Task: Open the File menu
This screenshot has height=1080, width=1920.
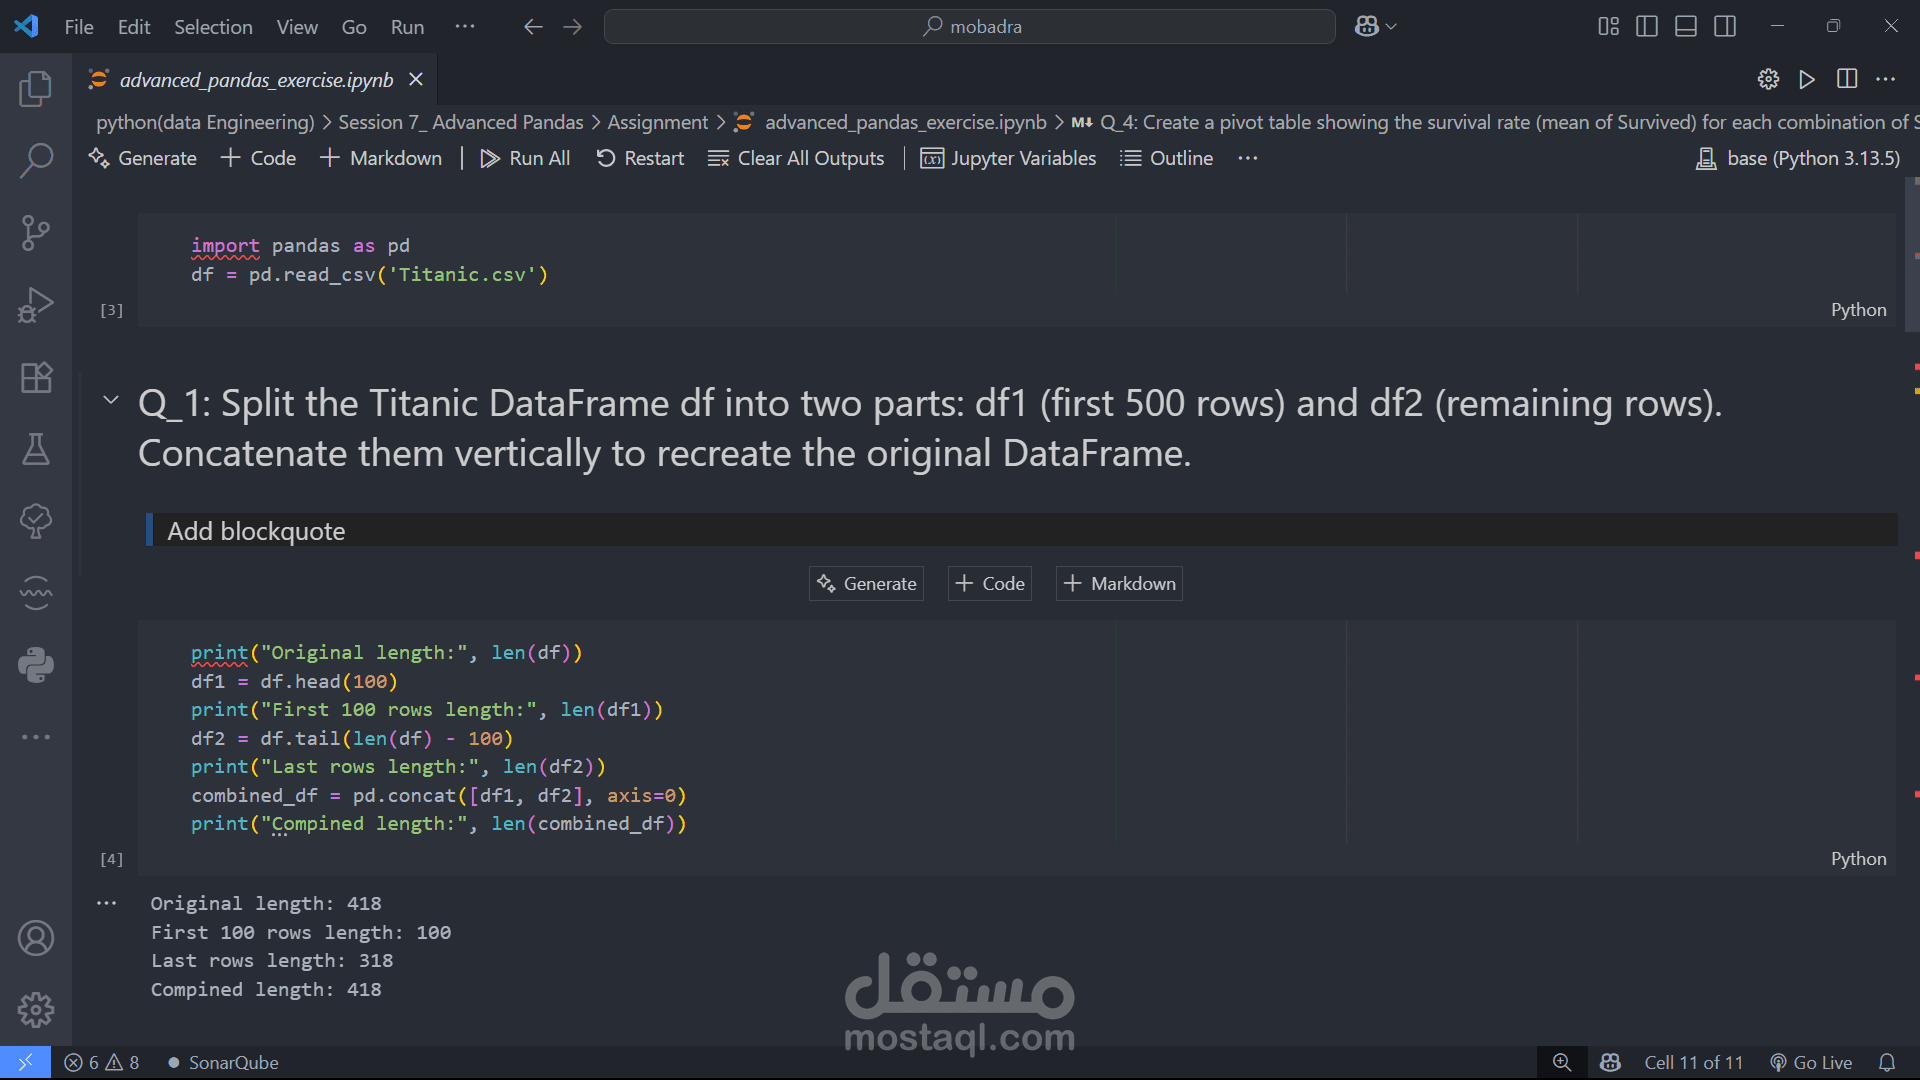Action: tap(79, 27)
